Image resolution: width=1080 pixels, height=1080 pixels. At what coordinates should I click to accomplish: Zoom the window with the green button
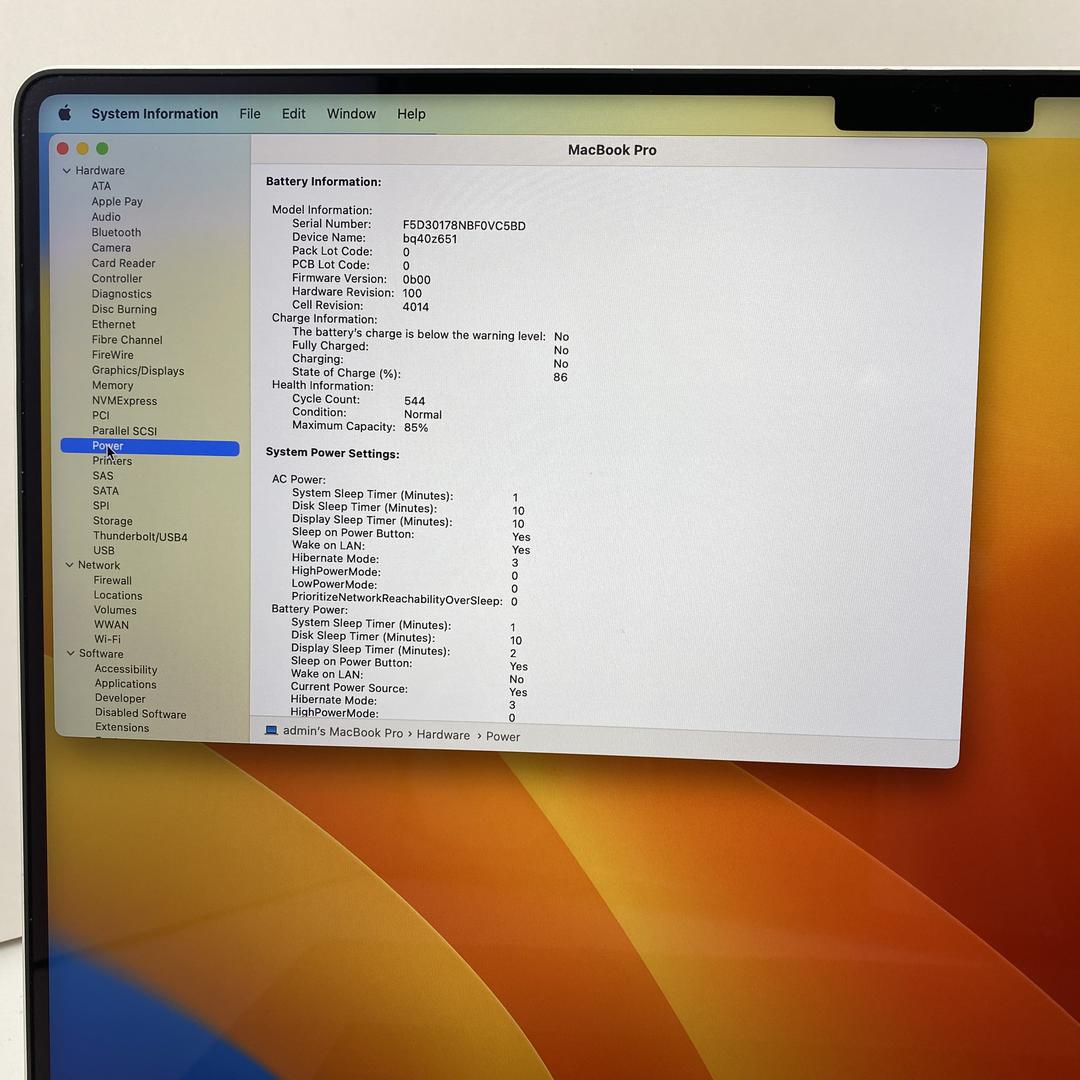pos(103,148)
